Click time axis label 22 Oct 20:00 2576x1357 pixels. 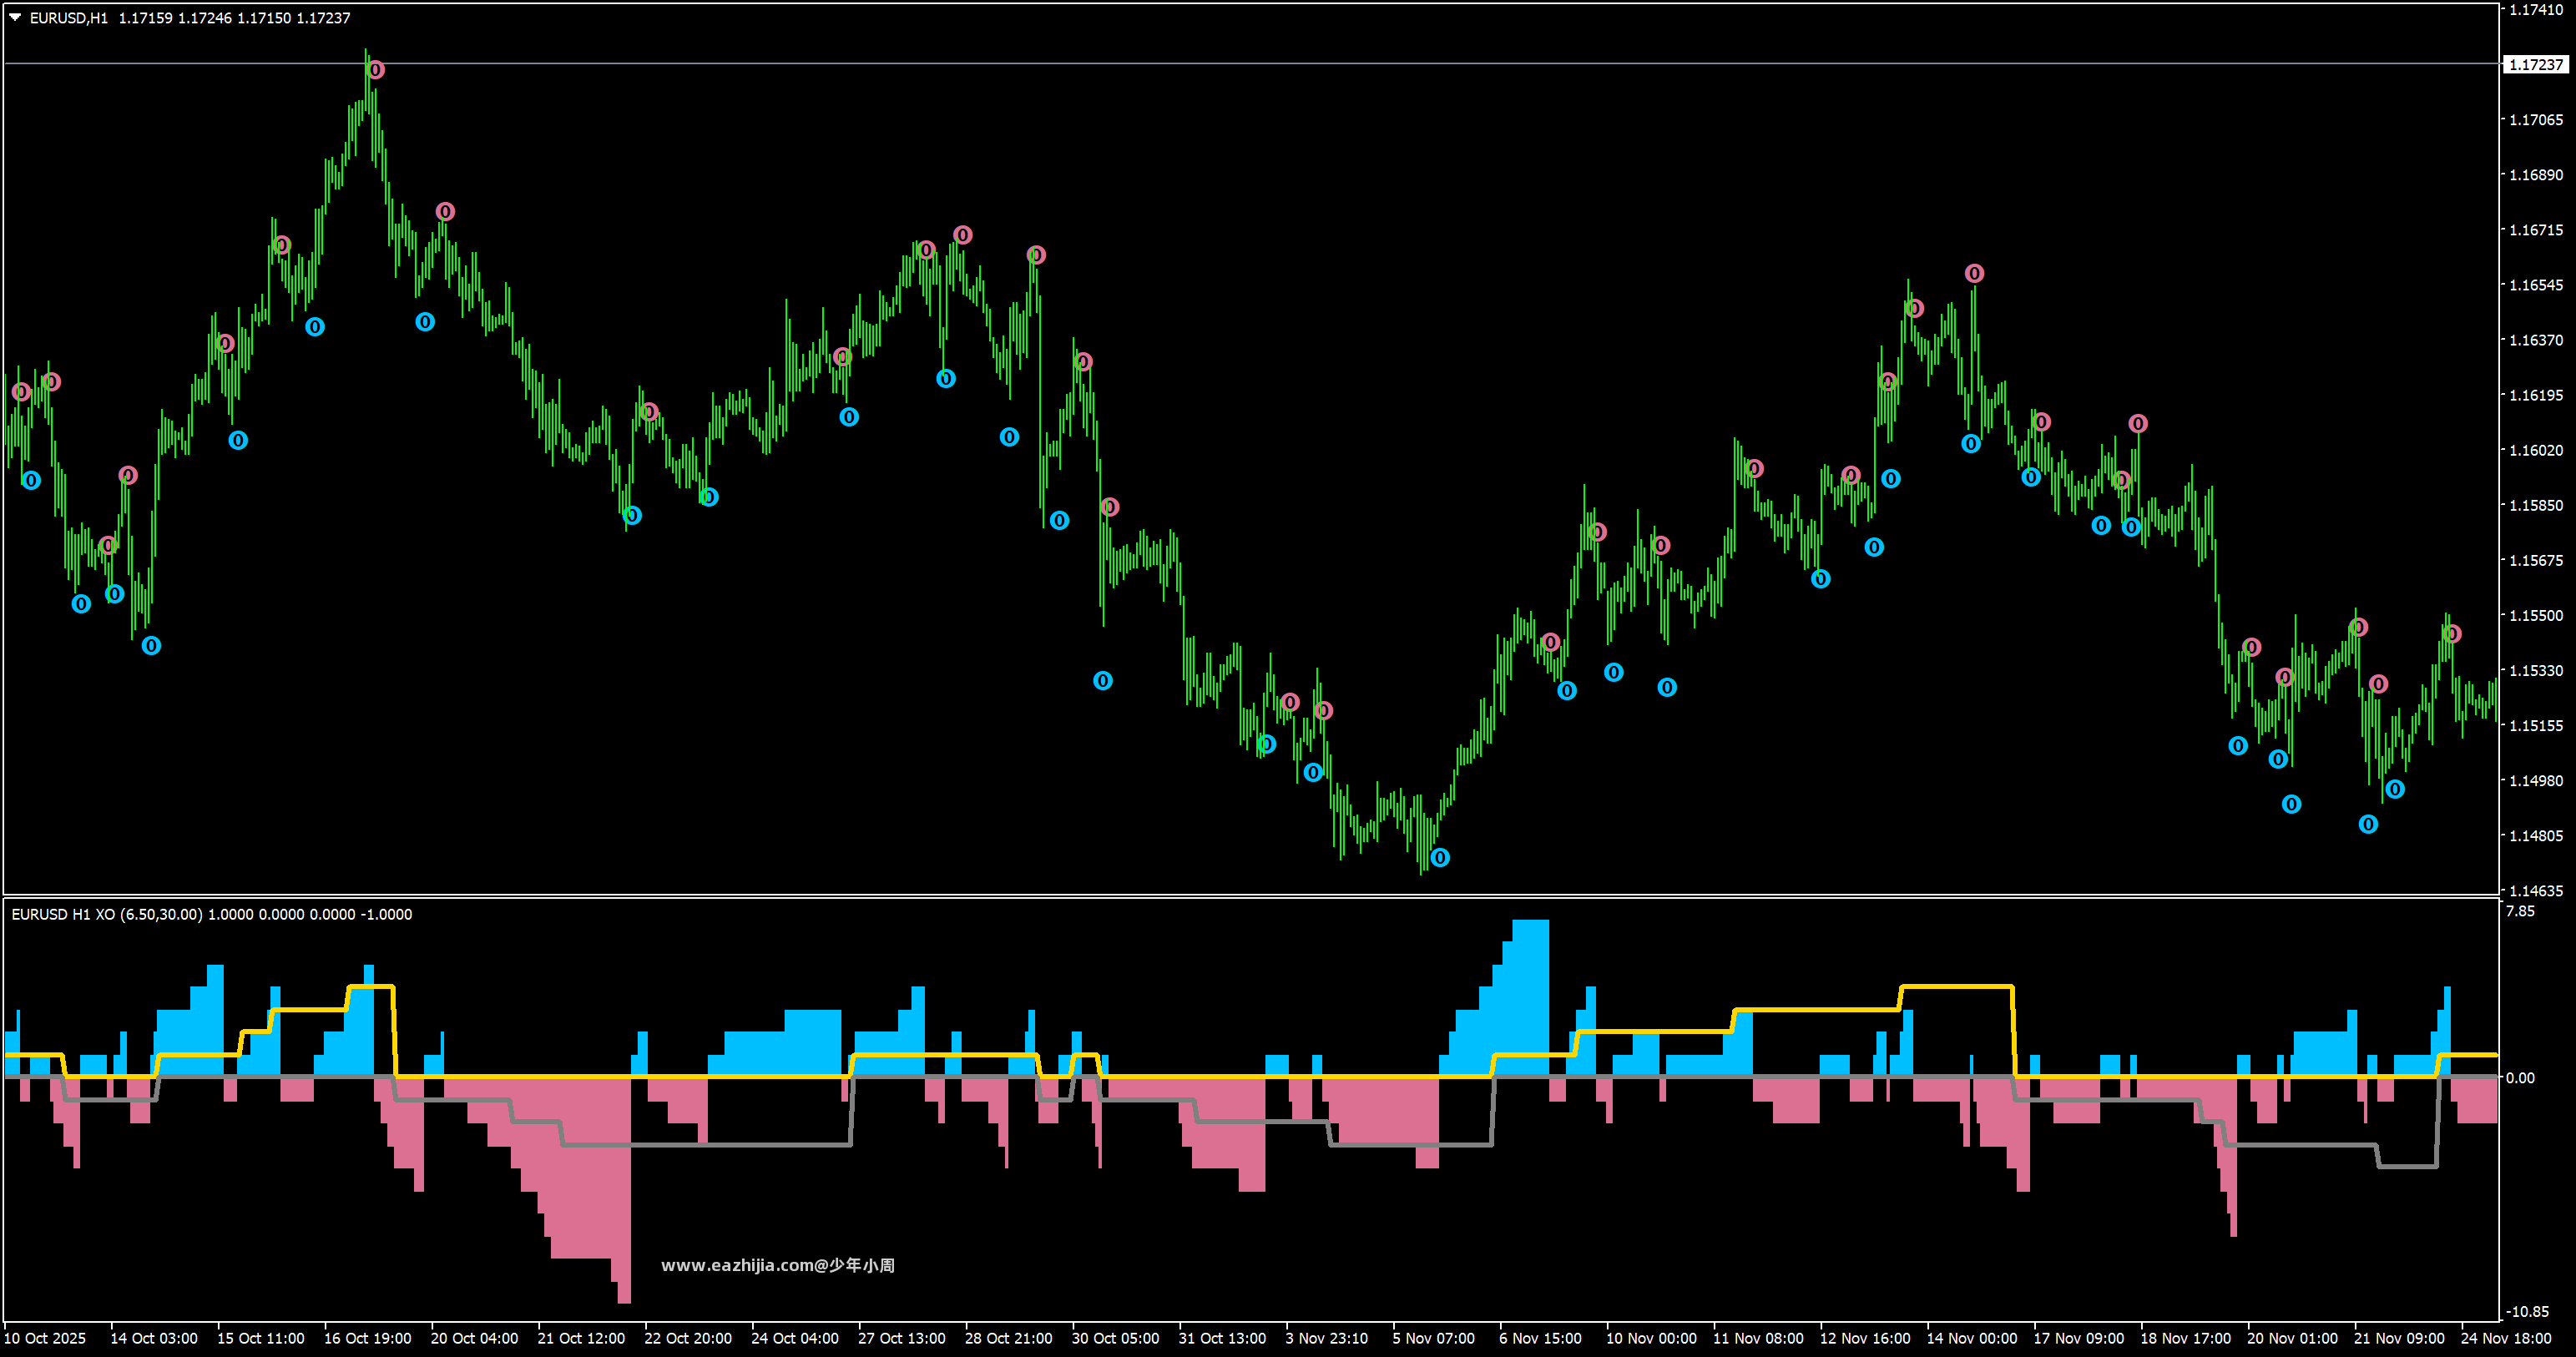coord(689,1338)
